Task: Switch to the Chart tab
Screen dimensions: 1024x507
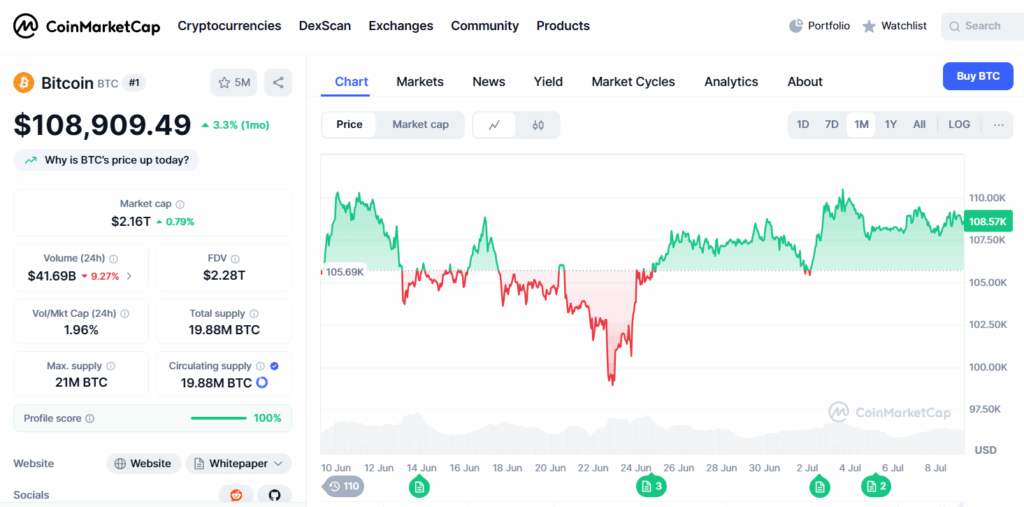Action: [351, 82]
